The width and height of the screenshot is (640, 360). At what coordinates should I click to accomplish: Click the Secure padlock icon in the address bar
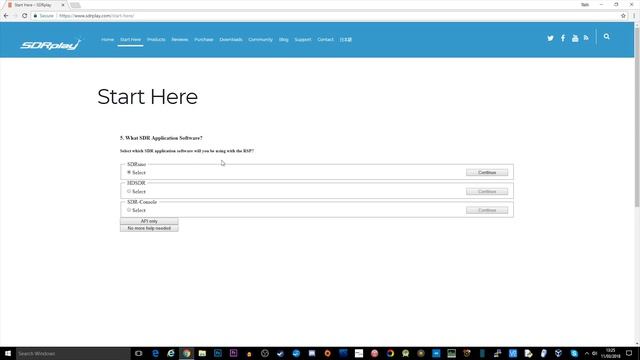pyautogui.click(x=36, y=16)
